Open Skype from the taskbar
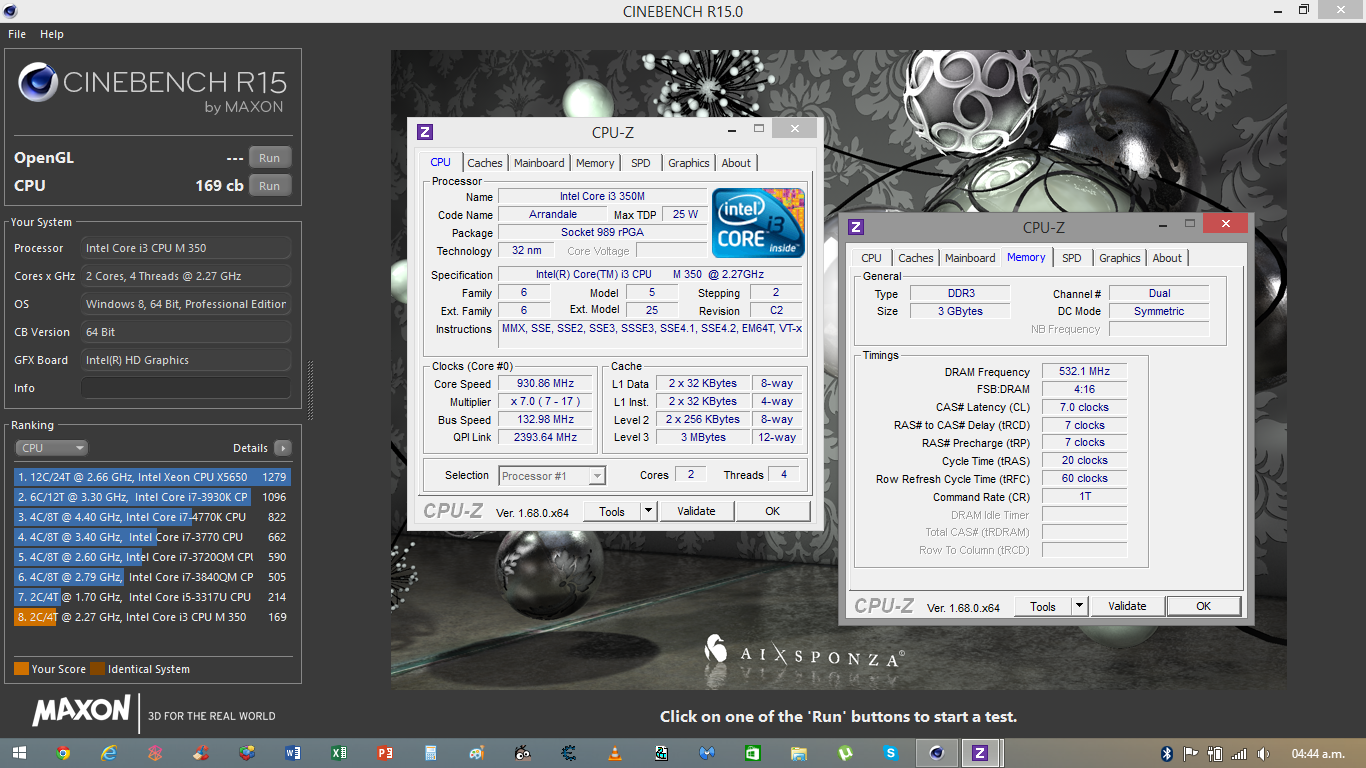The width and height of the screenshot is (1366, 768). click(890, 753)
